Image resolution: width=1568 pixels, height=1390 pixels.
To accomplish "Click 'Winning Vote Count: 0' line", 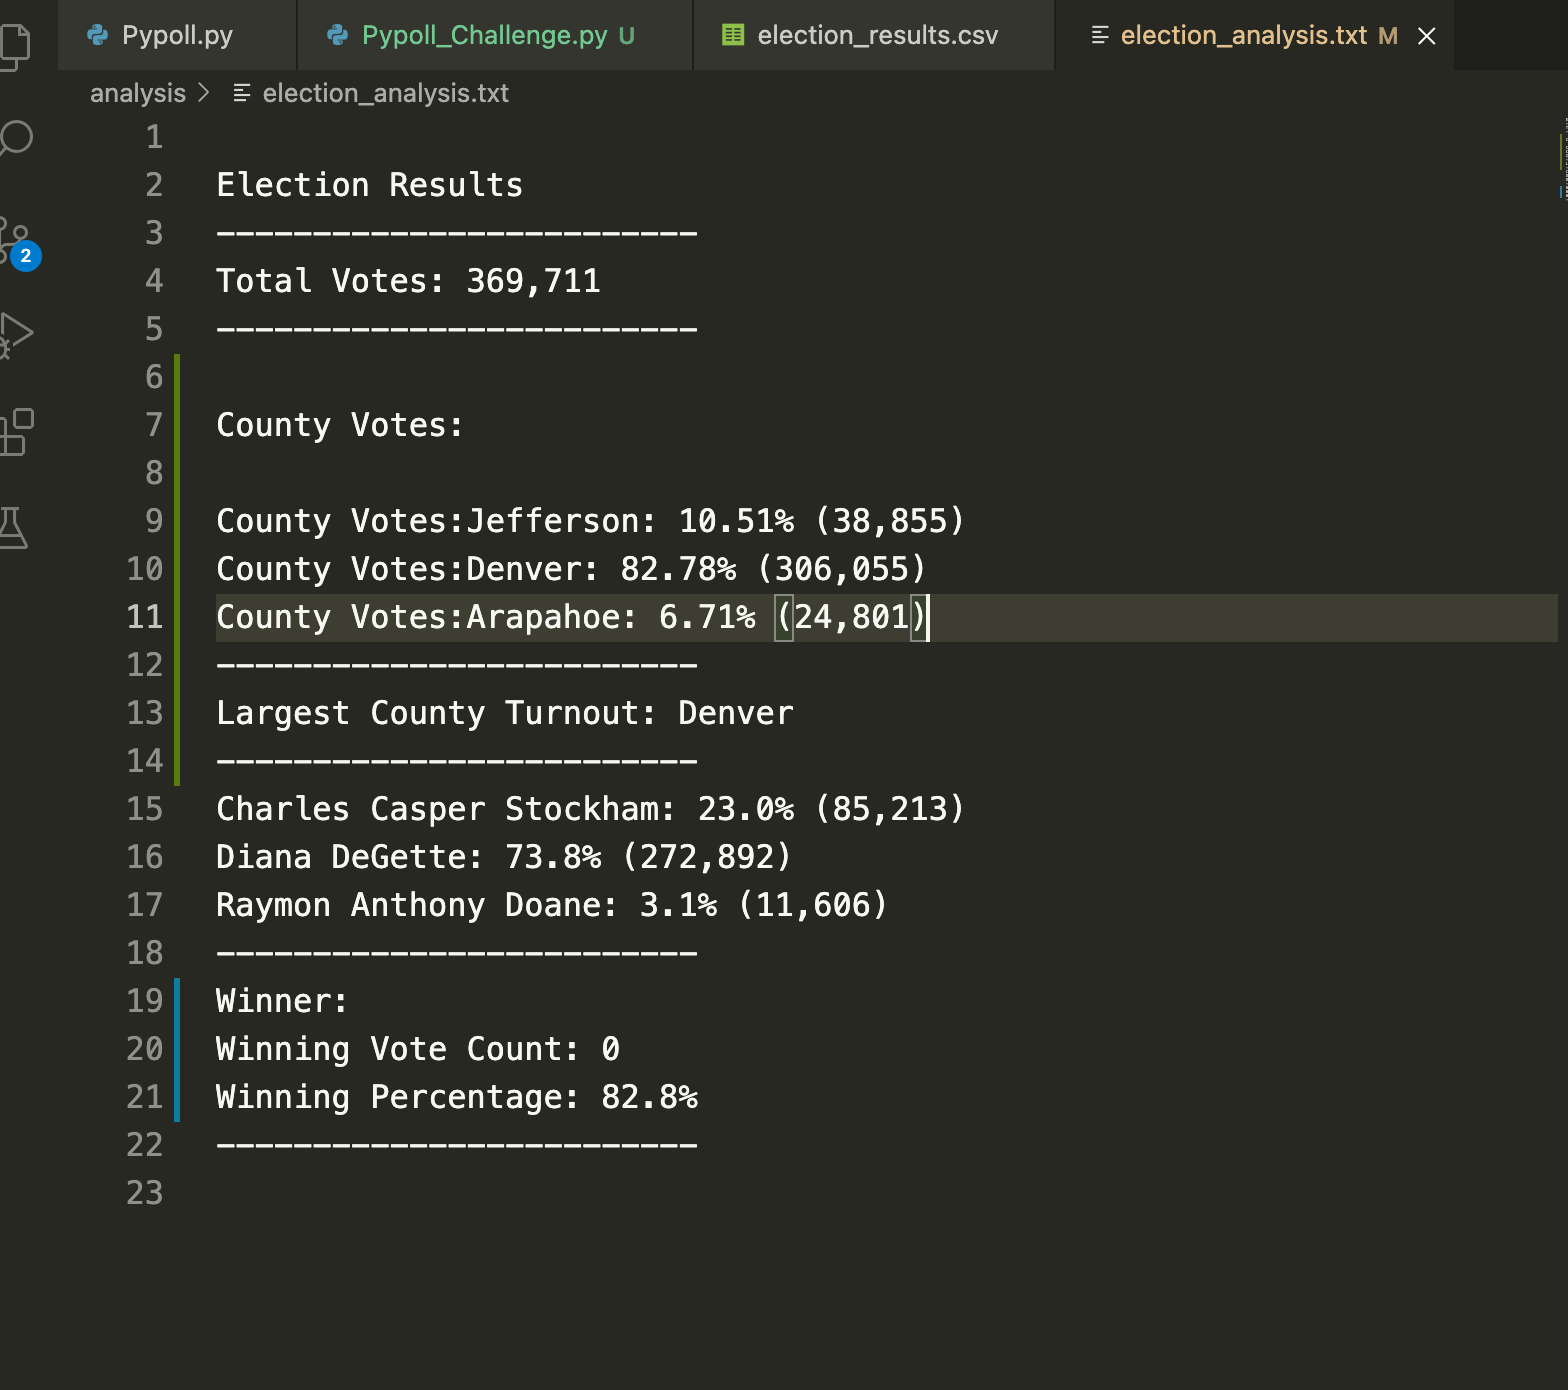I will [x=418, y=1049].
